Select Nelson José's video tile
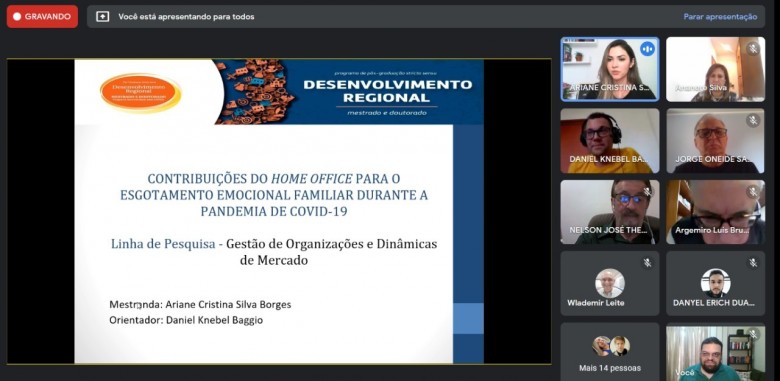 coord(610,212)
